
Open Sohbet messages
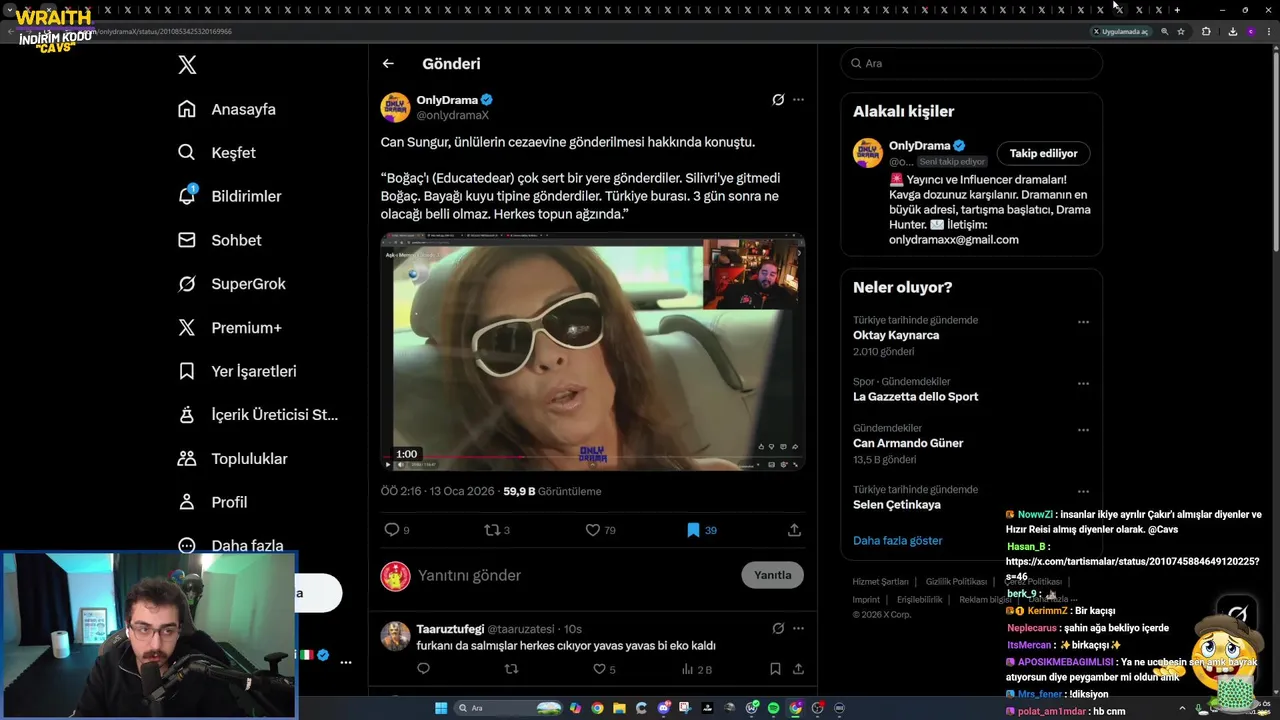click(219, 240)
